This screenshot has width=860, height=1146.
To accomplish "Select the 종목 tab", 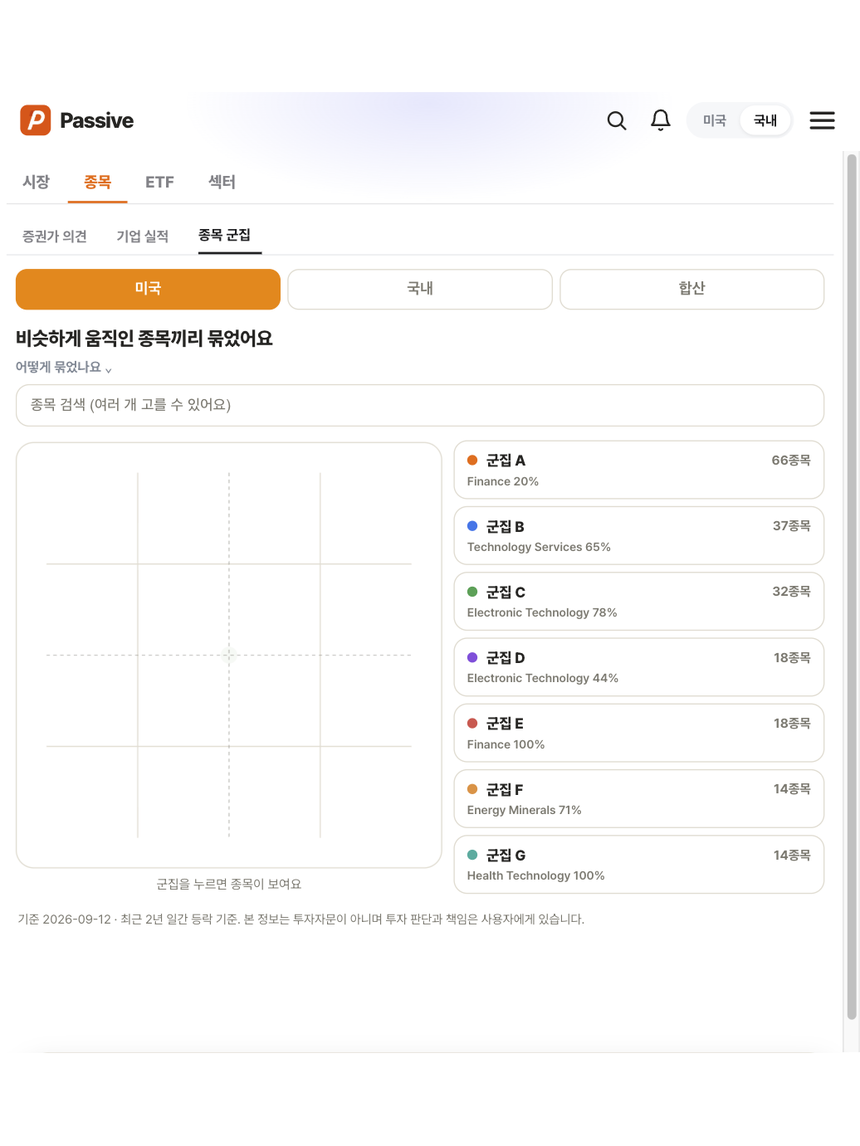I will click(97, 182).
